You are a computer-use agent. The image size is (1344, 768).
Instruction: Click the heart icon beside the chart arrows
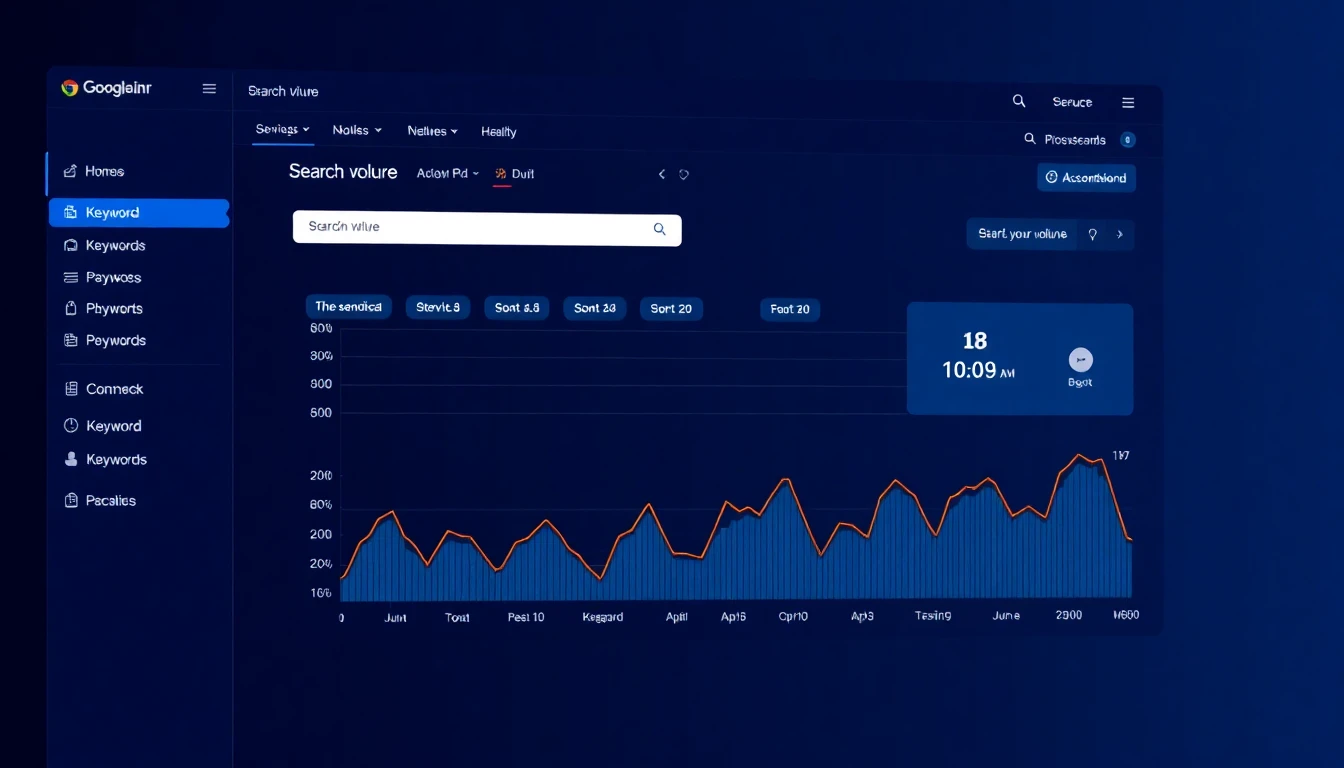point(684,173)
